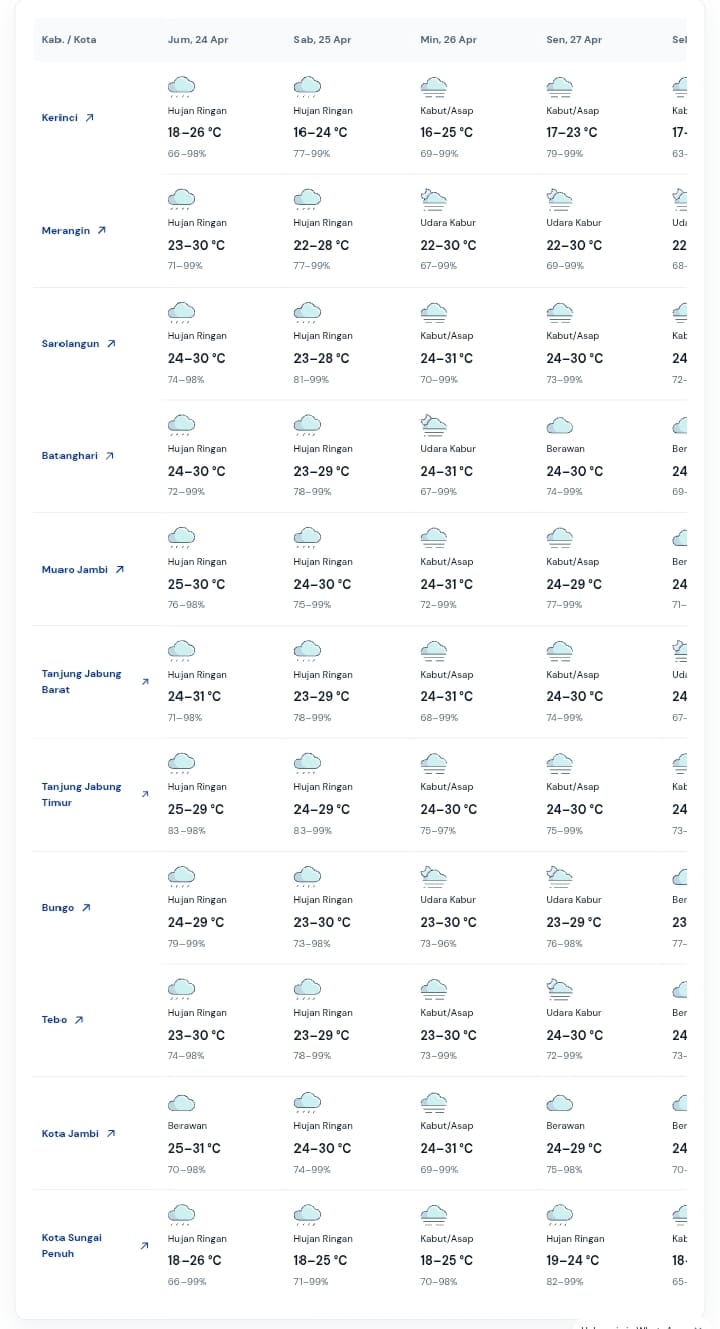The width and height of the screenshot is (720, 1329).
Task: Click Kerinci's Friday 24 Apr rain icon
Action: 181,86
